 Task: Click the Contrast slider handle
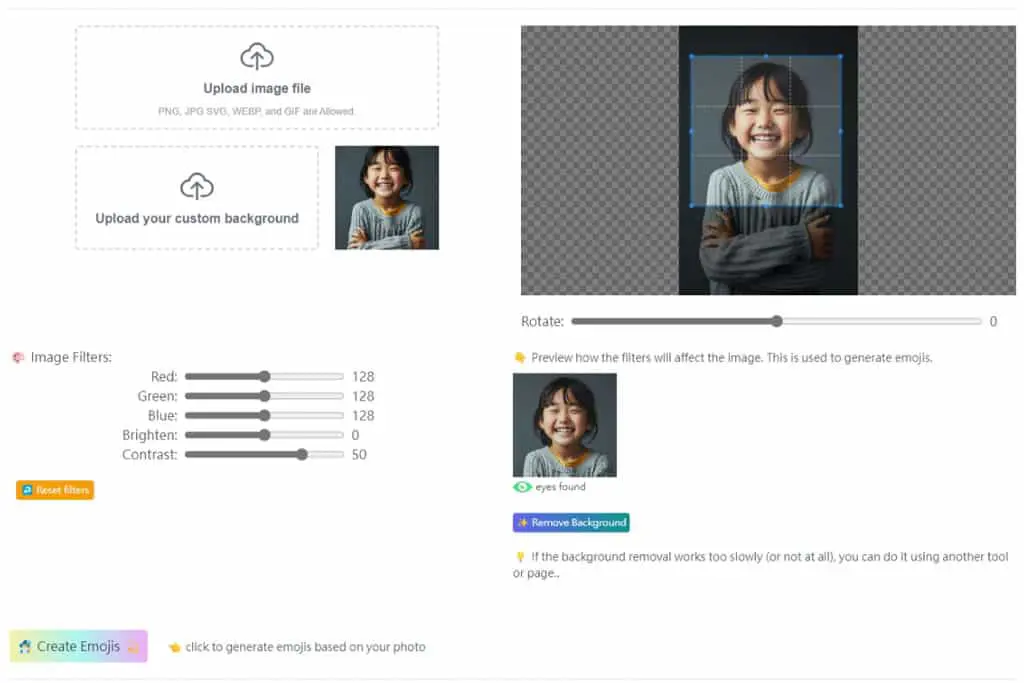(302, 454)
